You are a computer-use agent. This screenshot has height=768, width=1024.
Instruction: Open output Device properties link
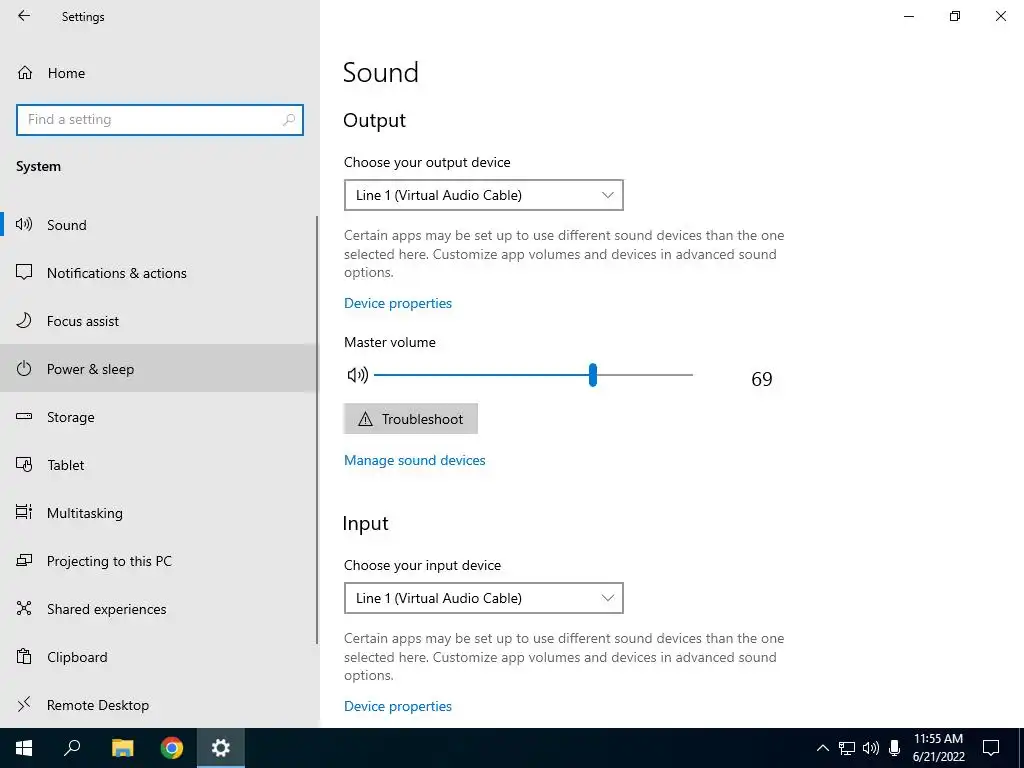point(398,303)
